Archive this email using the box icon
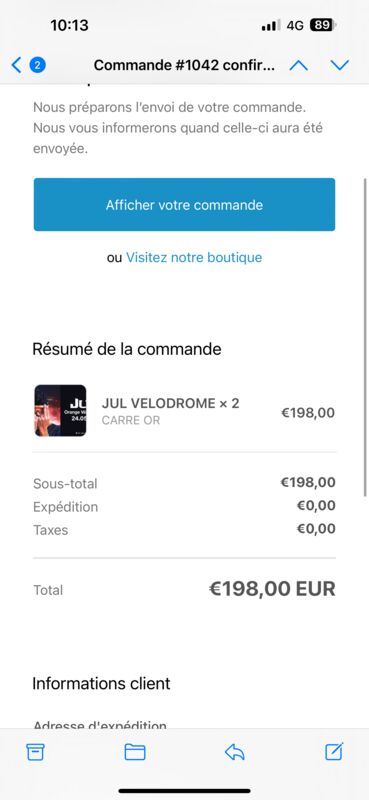Screen dimensions: 369x800 pyautogui.click(x=35, y=752)
